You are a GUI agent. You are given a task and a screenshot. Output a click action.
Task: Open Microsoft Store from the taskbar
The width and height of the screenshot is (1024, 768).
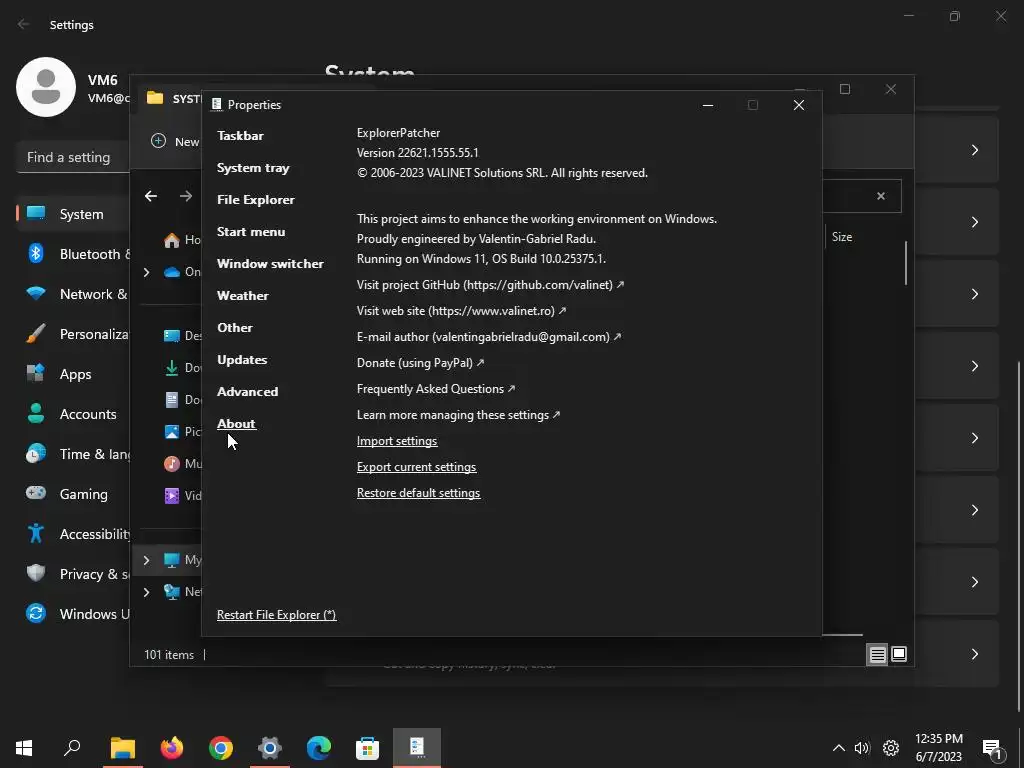[x=368, y=748]
